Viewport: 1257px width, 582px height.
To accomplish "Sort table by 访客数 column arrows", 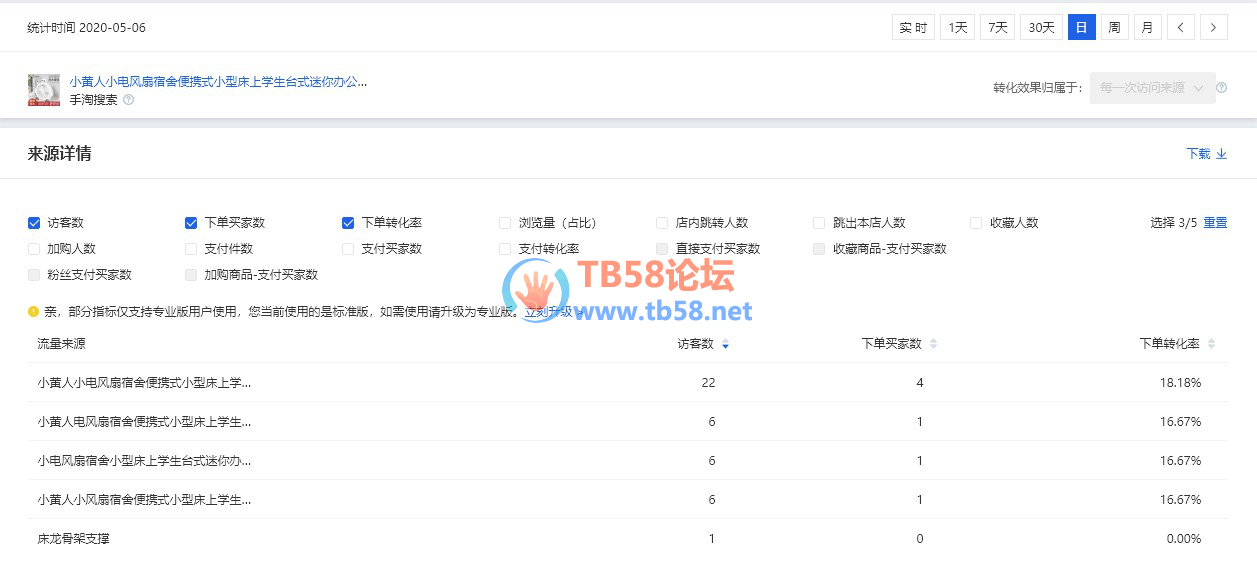I will click(x=725, y=344).
